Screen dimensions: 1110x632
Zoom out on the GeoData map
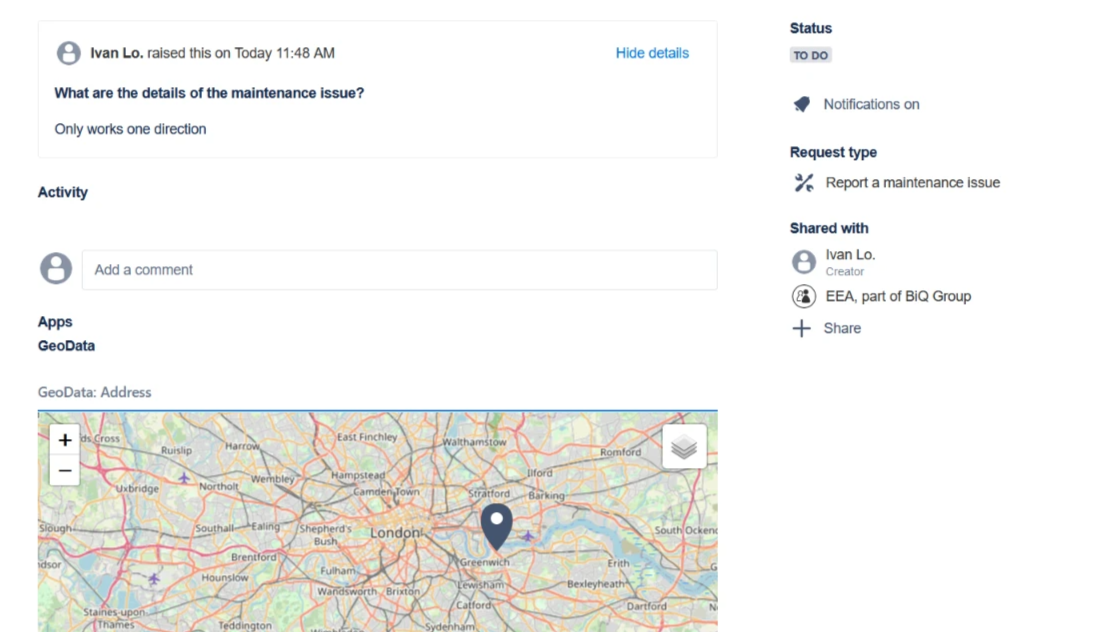[65, 470]
